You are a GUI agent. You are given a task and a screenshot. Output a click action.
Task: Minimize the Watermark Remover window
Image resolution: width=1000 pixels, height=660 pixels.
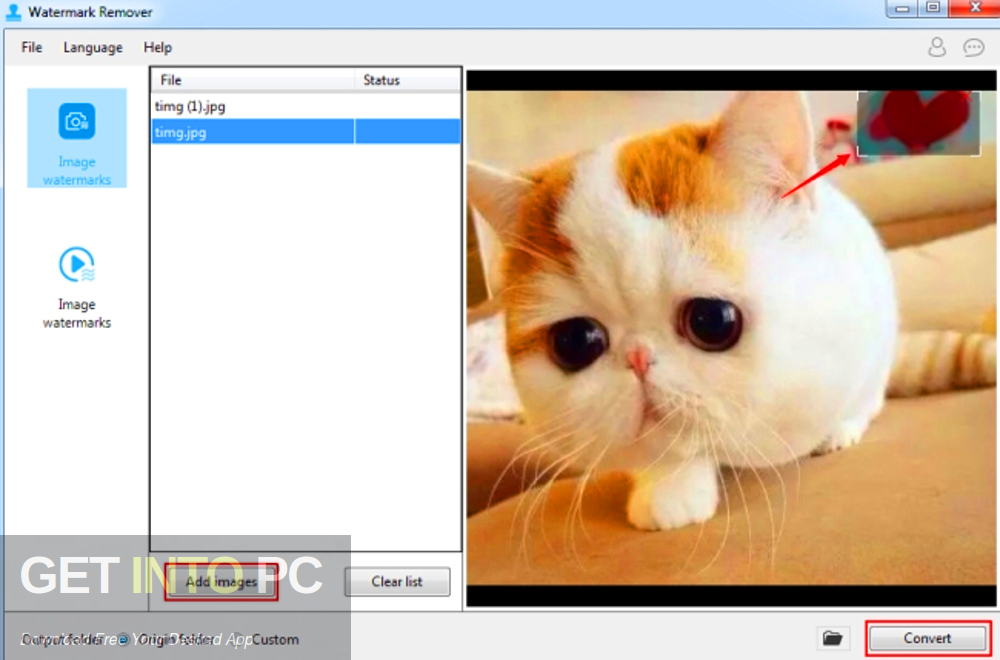click(902, 8)
